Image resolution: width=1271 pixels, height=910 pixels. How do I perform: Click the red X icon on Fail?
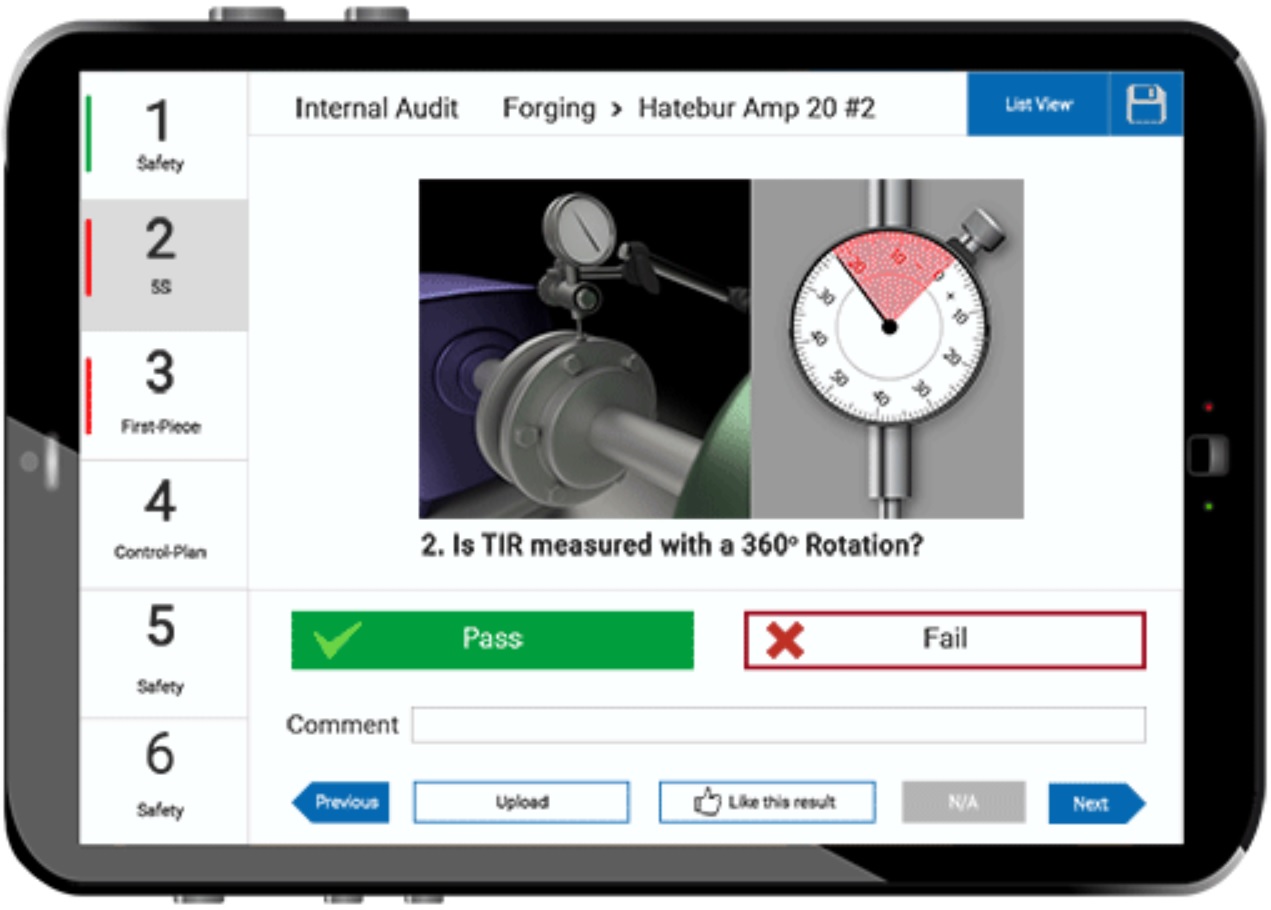tap(785, 641)
